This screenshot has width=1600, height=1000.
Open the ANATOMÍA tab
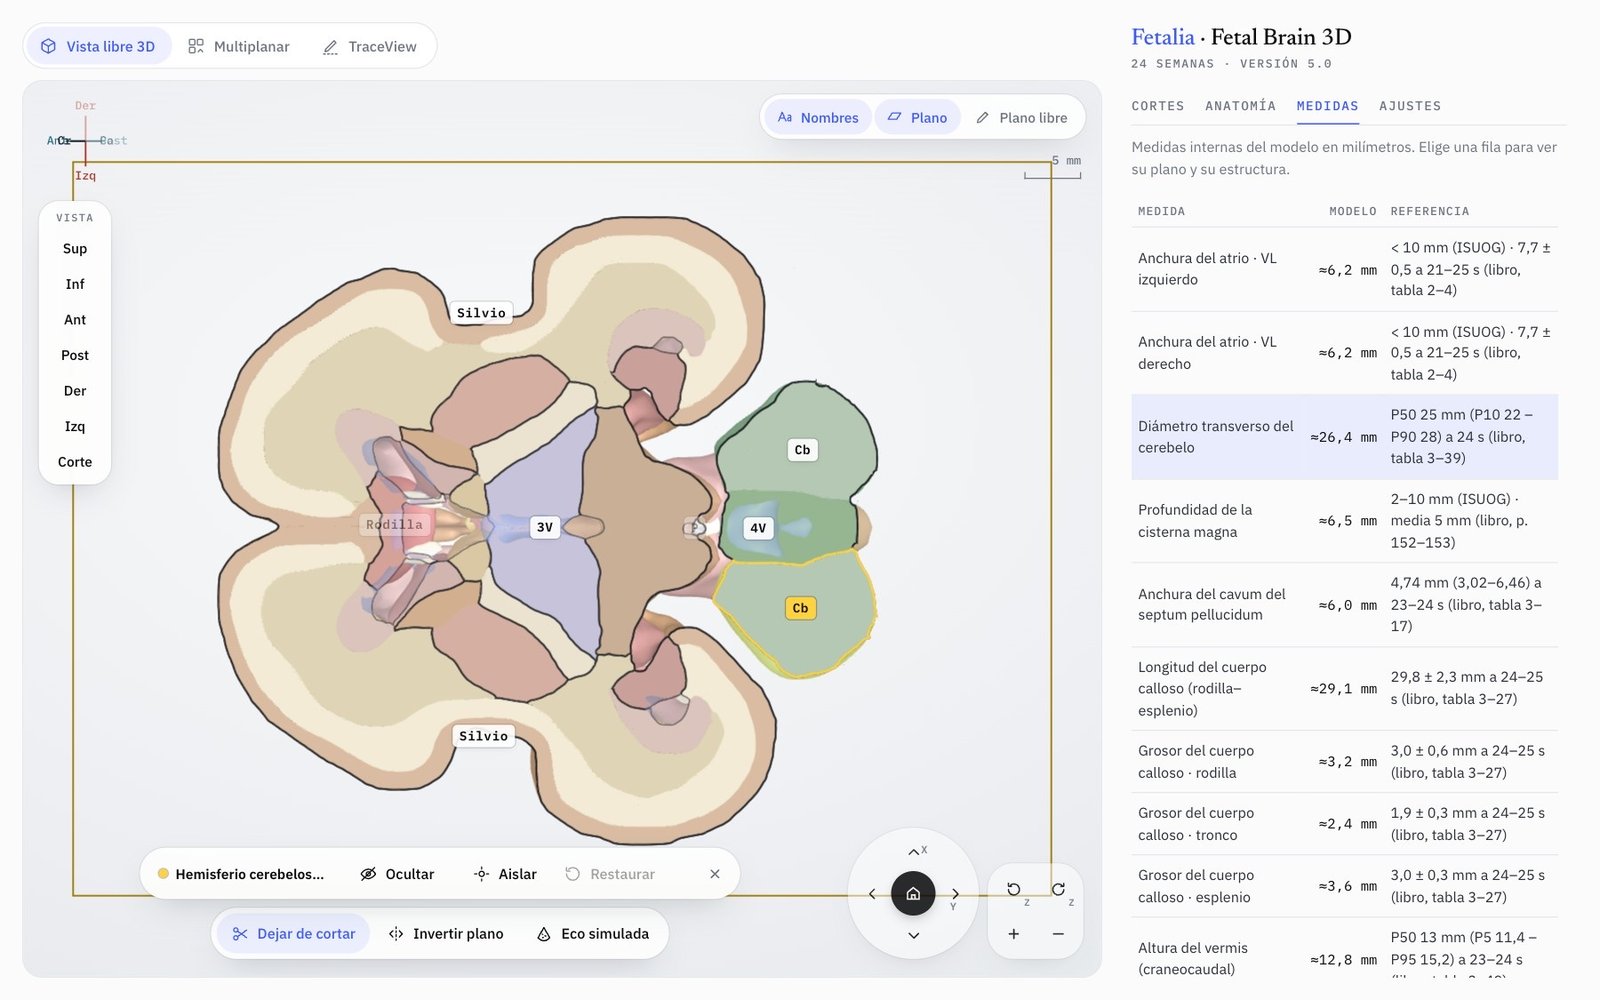tap(1240, 106)
